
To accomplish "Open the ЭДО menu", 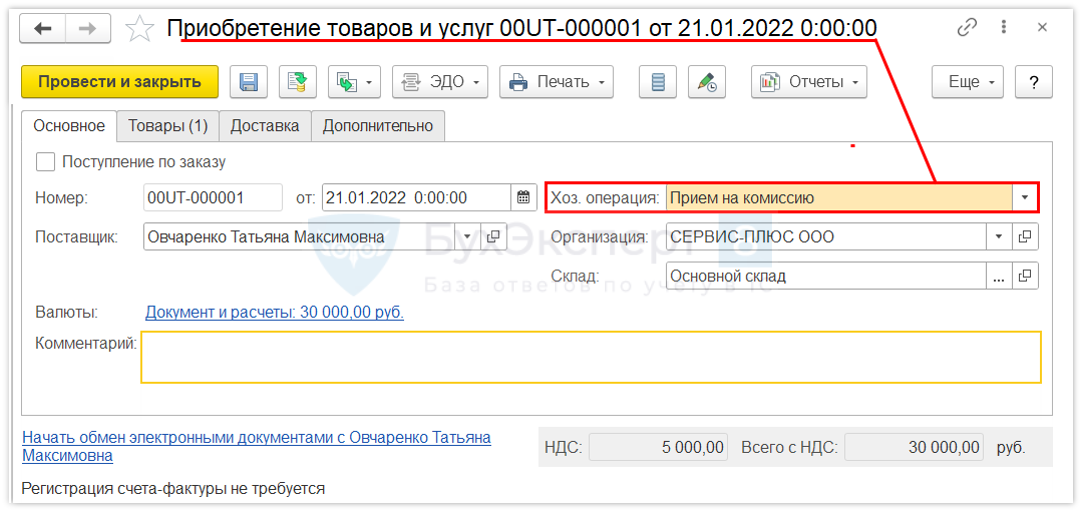I will [x=440, y=81].
